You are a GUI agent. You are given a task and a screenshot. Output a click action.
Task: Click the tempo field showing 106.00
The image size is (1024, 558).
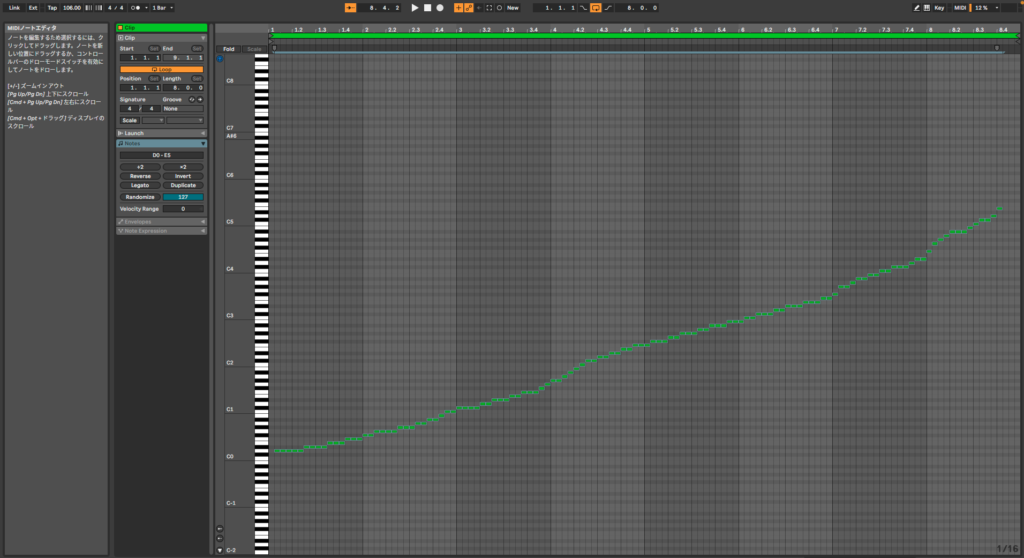click(71, 7)
